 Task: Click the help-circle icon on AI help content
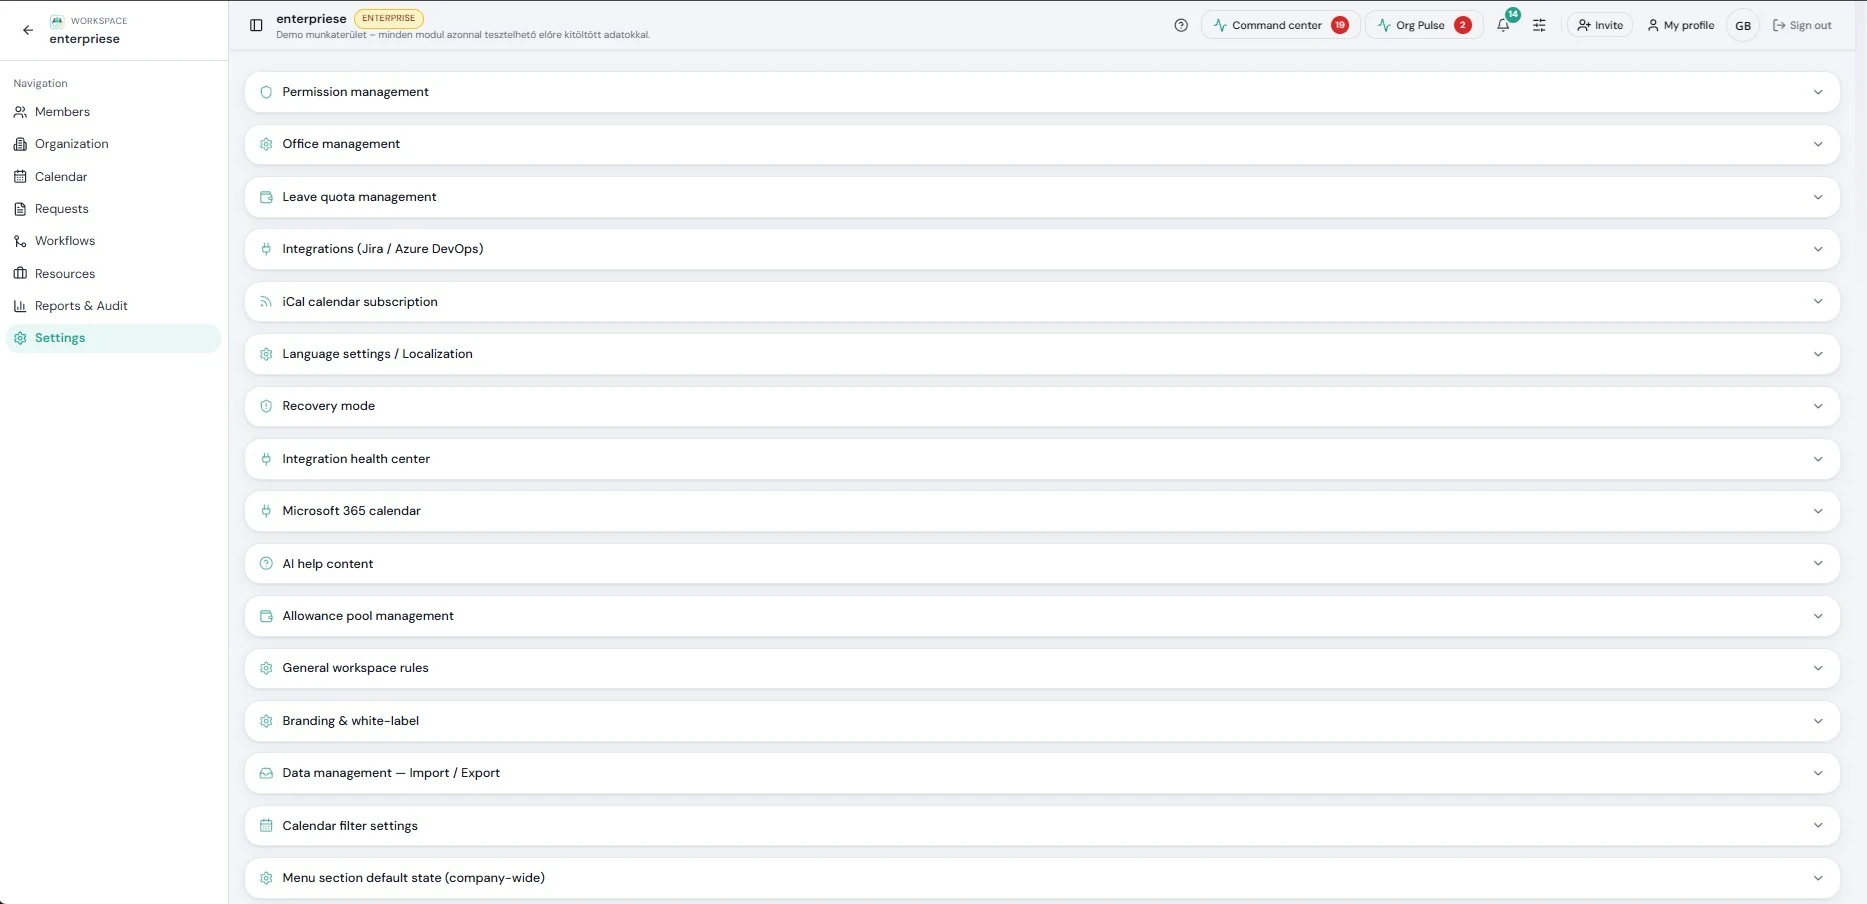click(266, 564)
